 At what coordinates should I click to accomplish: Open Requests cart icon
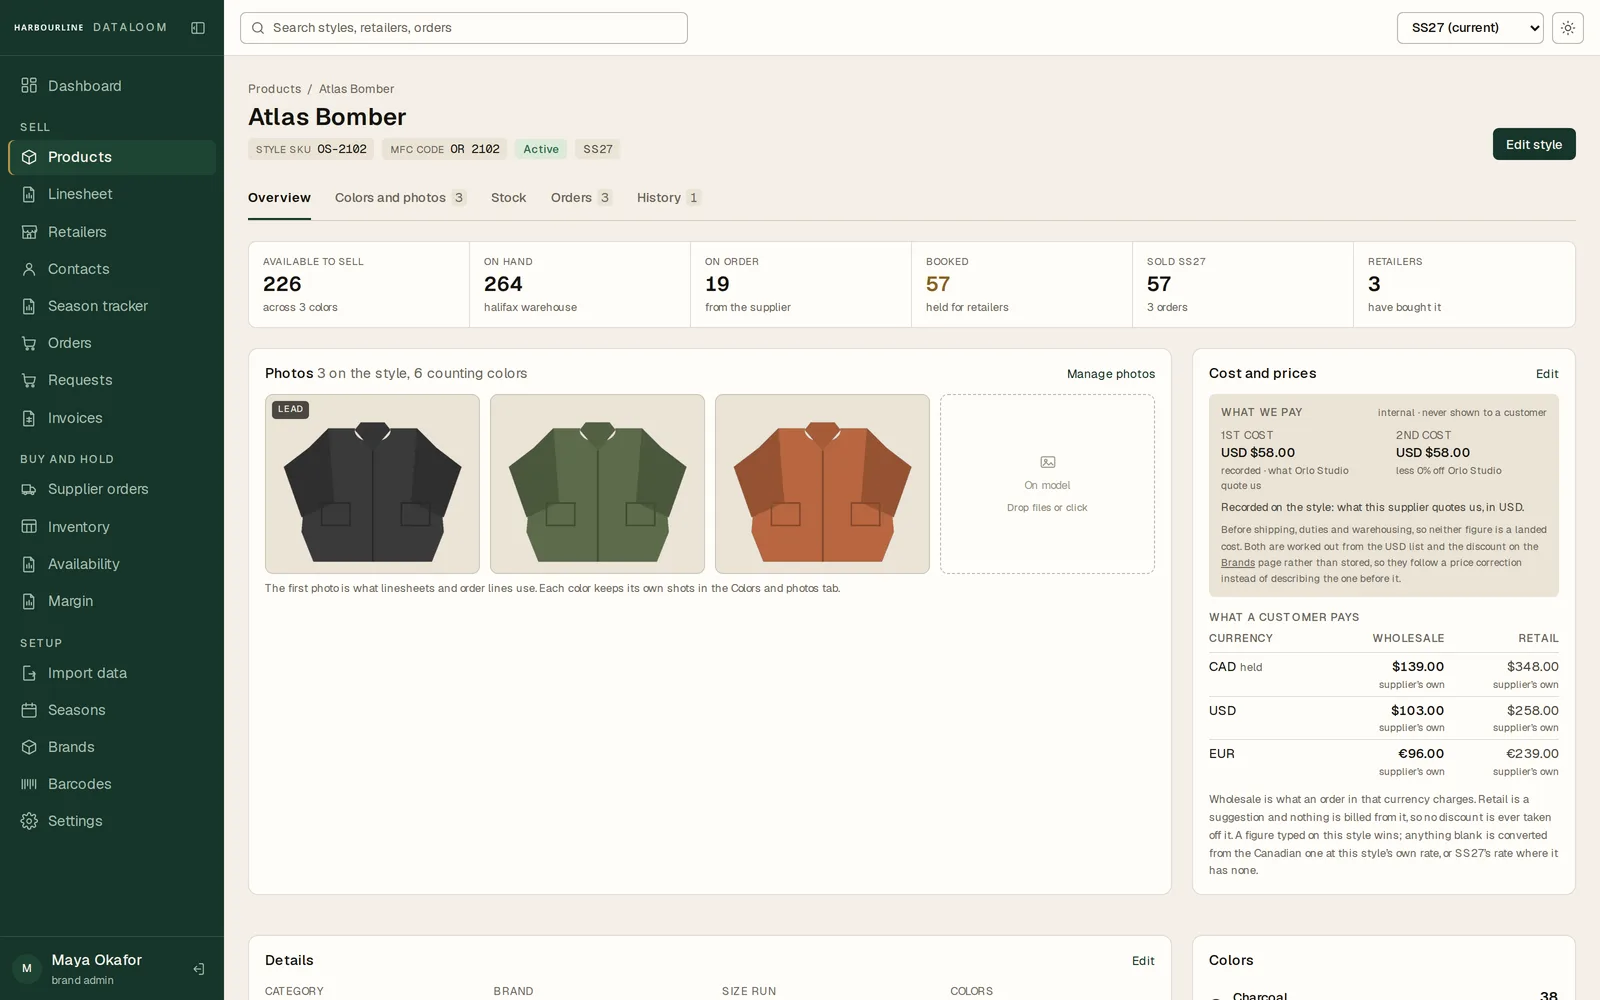[29, 380]
